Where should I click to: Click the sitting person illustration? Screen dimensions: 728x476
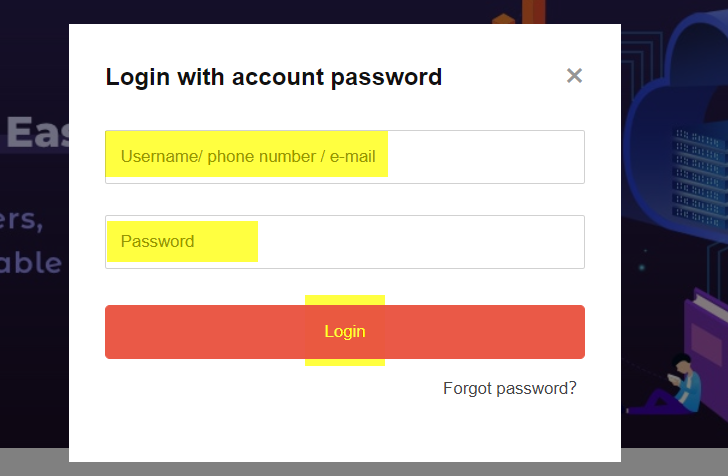[669, 385]
